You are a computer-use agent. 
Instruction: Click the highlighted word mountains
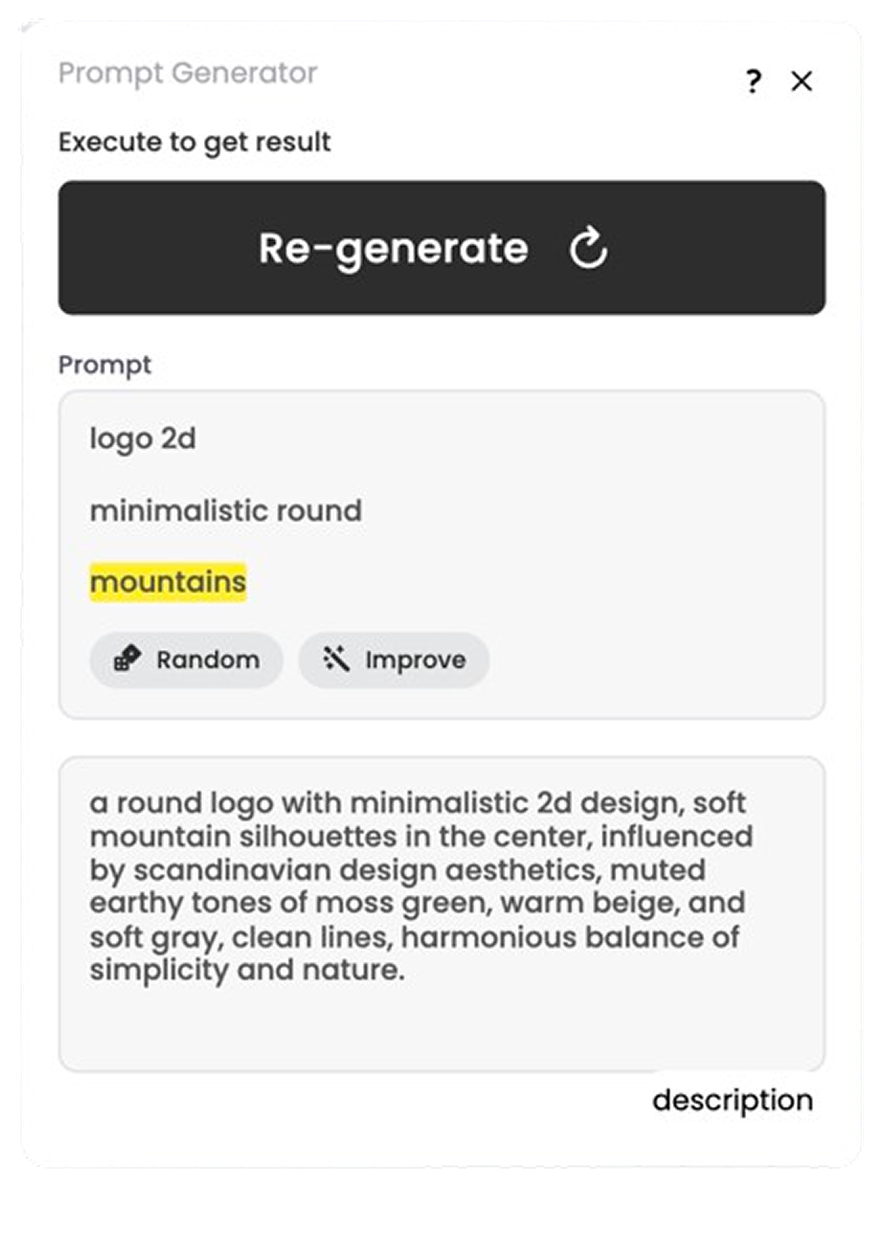[168, 582]
